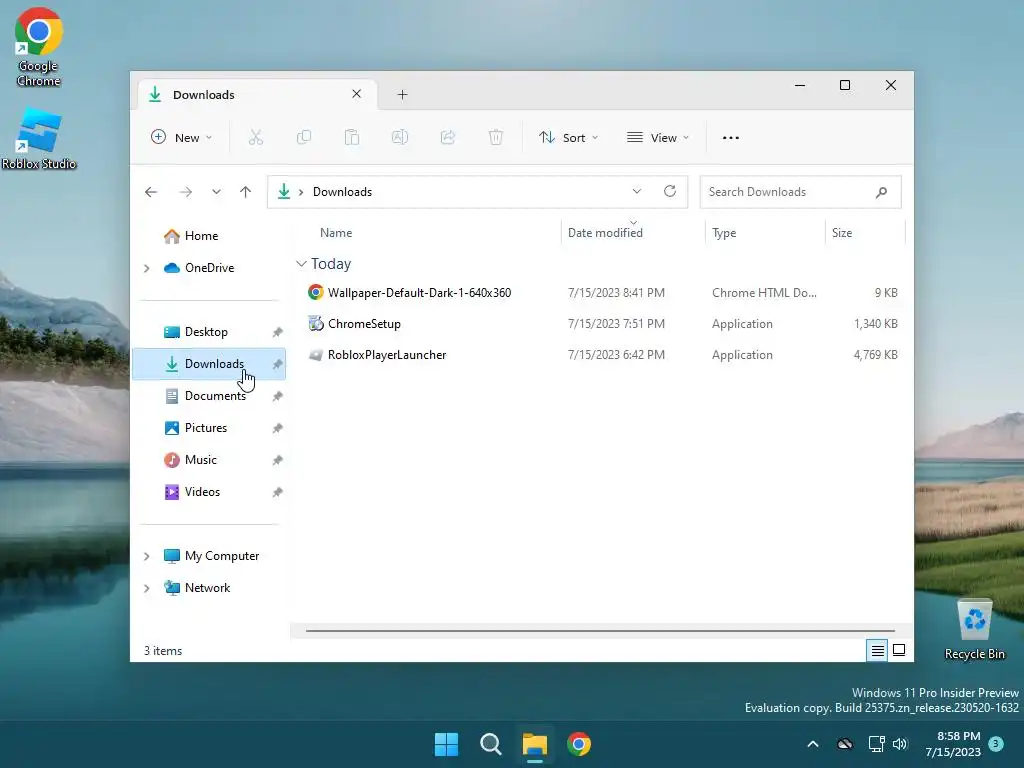This screenshot has width=1024, height=768.
Task: Expand OneDrive in navigation pane
Action: tap(147, 268)
